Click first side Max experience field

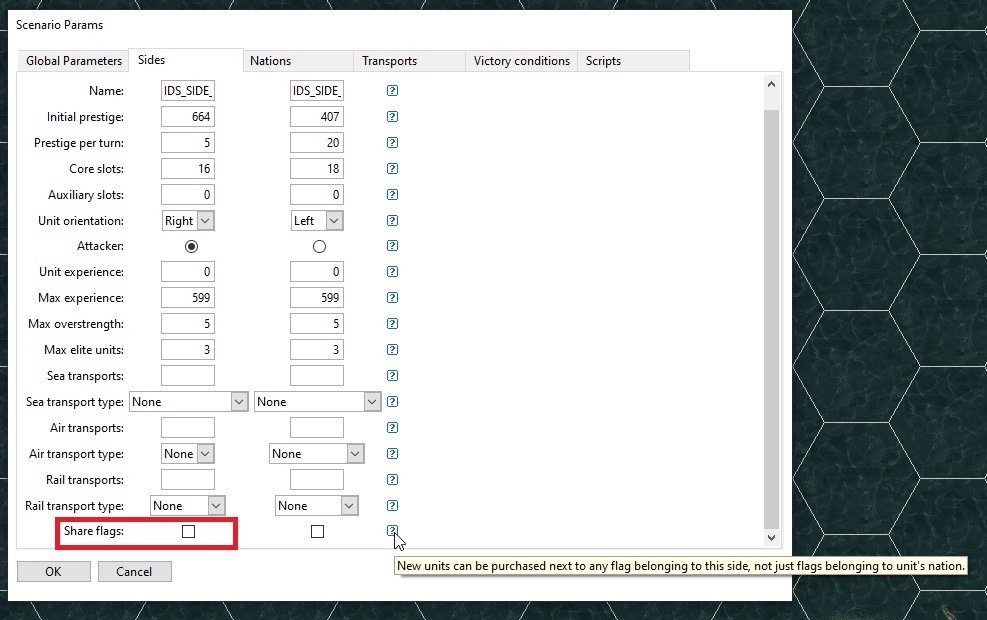point(188,298)
